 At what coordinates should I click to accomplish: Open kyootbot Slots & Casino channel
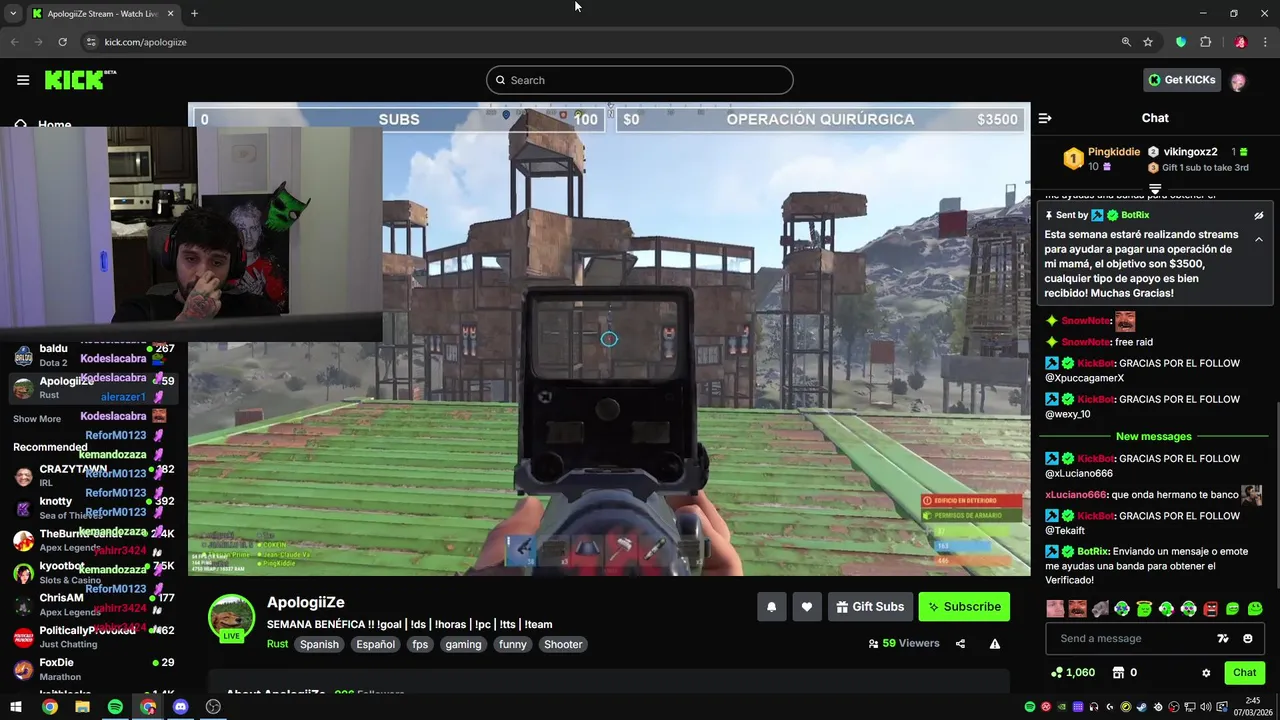click(x=94, y=573)
